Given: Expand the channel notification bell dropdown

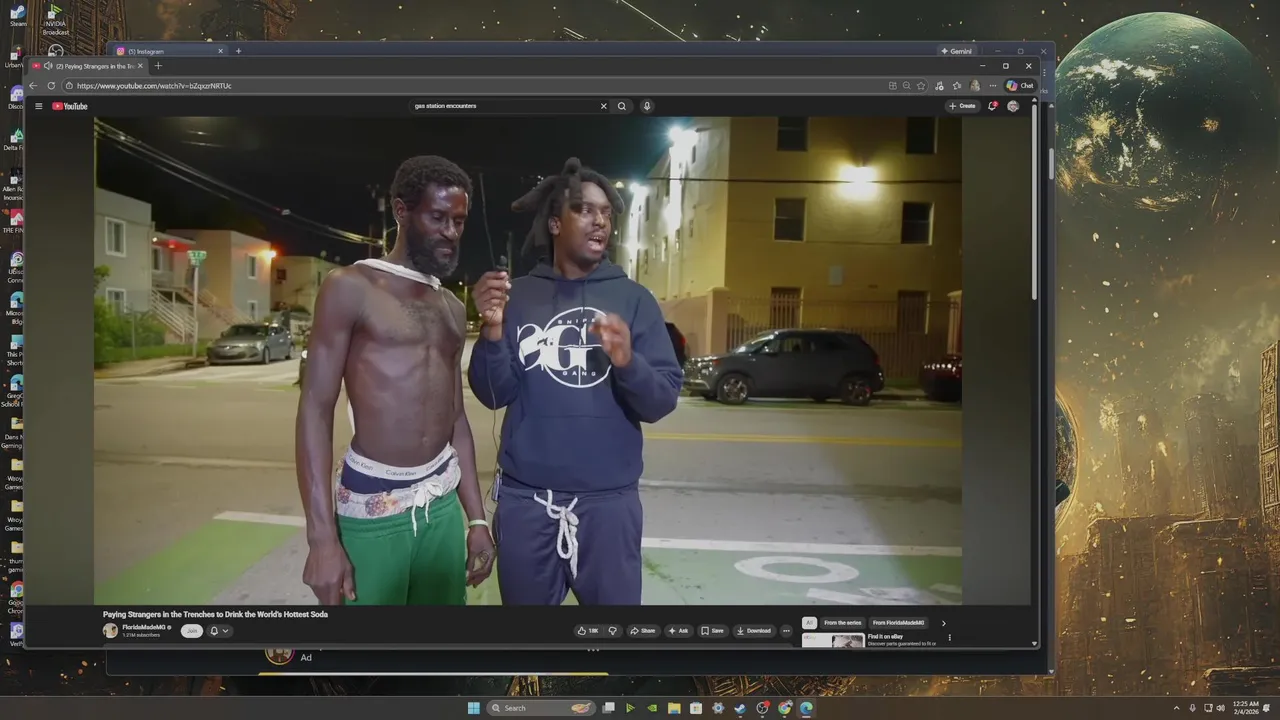Looking at the screenshot, I should click(x=220, y=631).
